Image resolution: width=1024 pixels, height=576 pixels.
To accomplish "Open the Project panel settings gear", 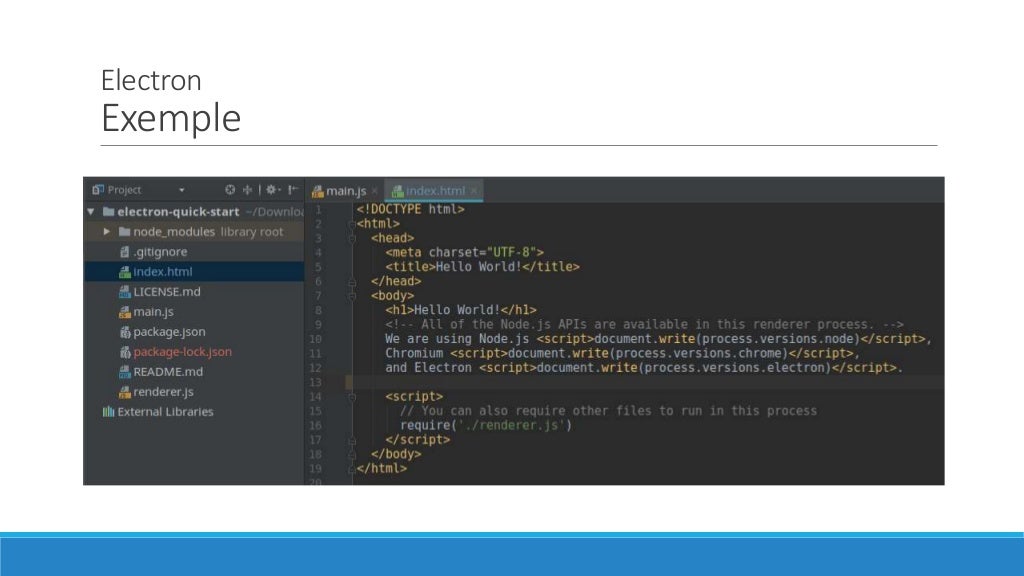I will (271, 189).
